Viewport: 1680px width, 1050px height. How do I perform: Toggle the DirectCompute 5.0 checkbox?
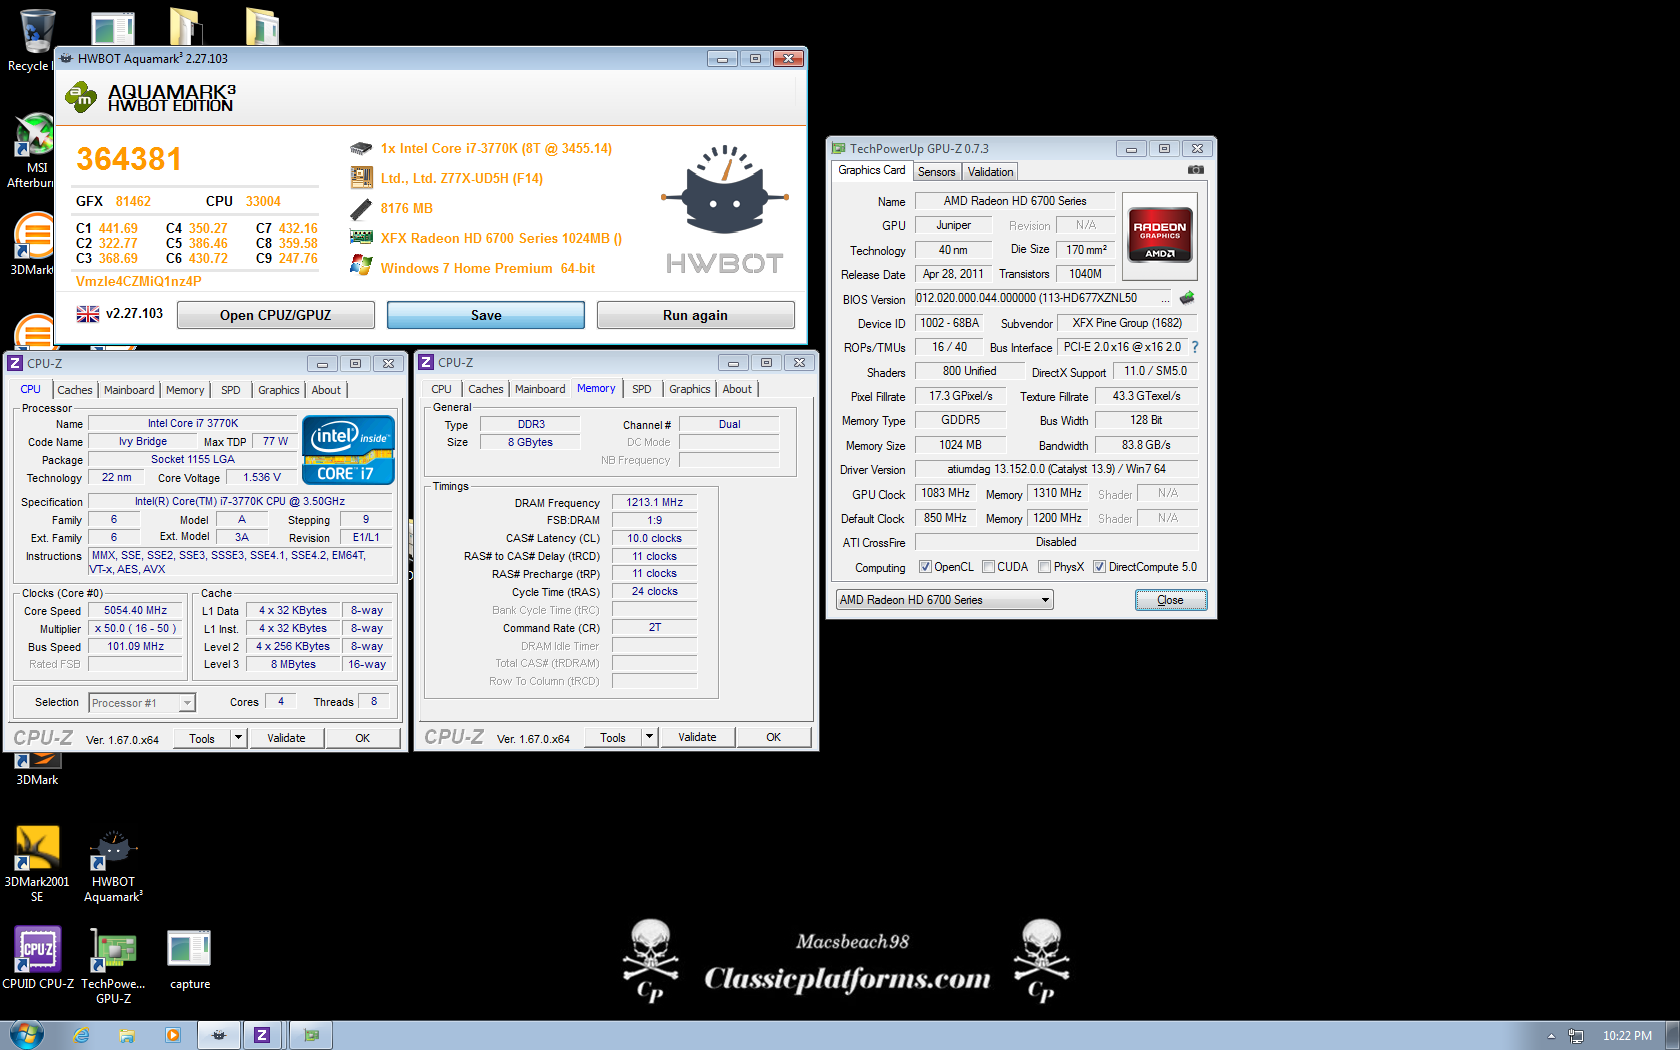click(x=1099, y=567)
